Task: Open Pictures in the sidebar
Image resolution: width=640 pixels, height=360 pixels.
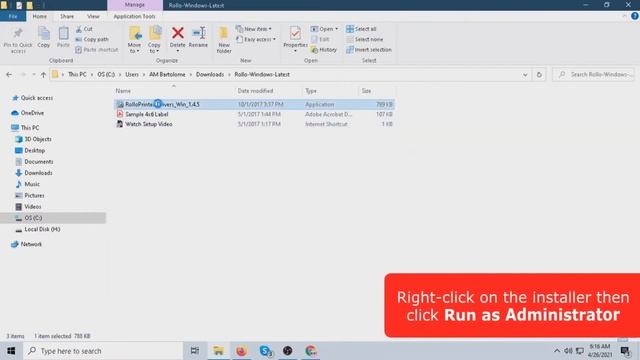Action: pos(30,196)
